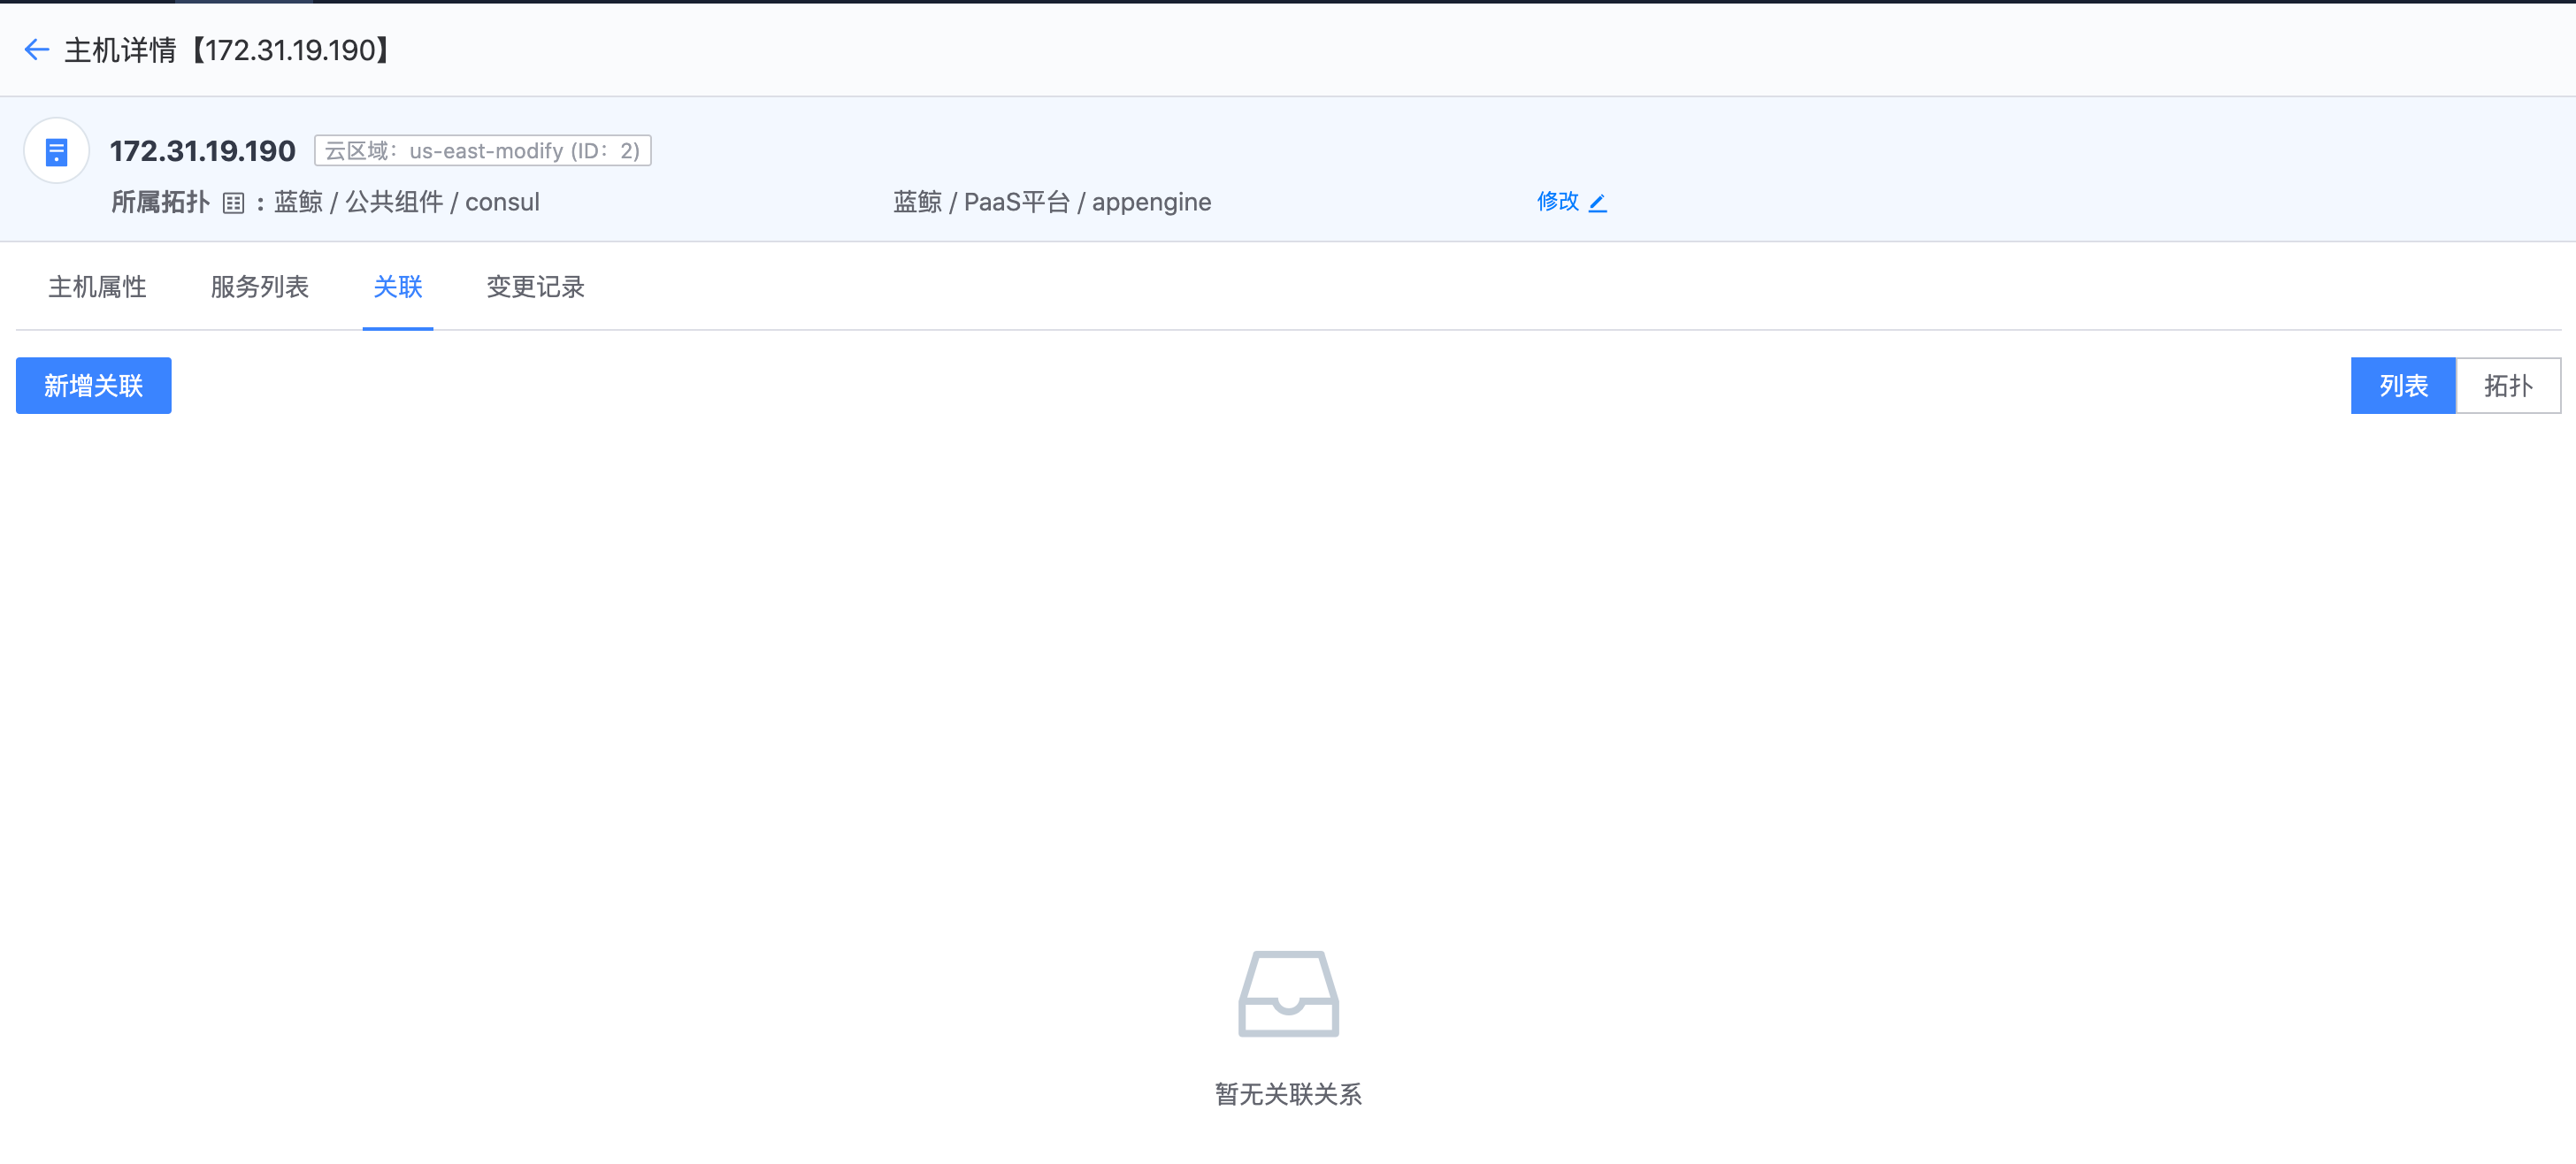
Task: Select the 关联 tab
Action: [397, 288]
